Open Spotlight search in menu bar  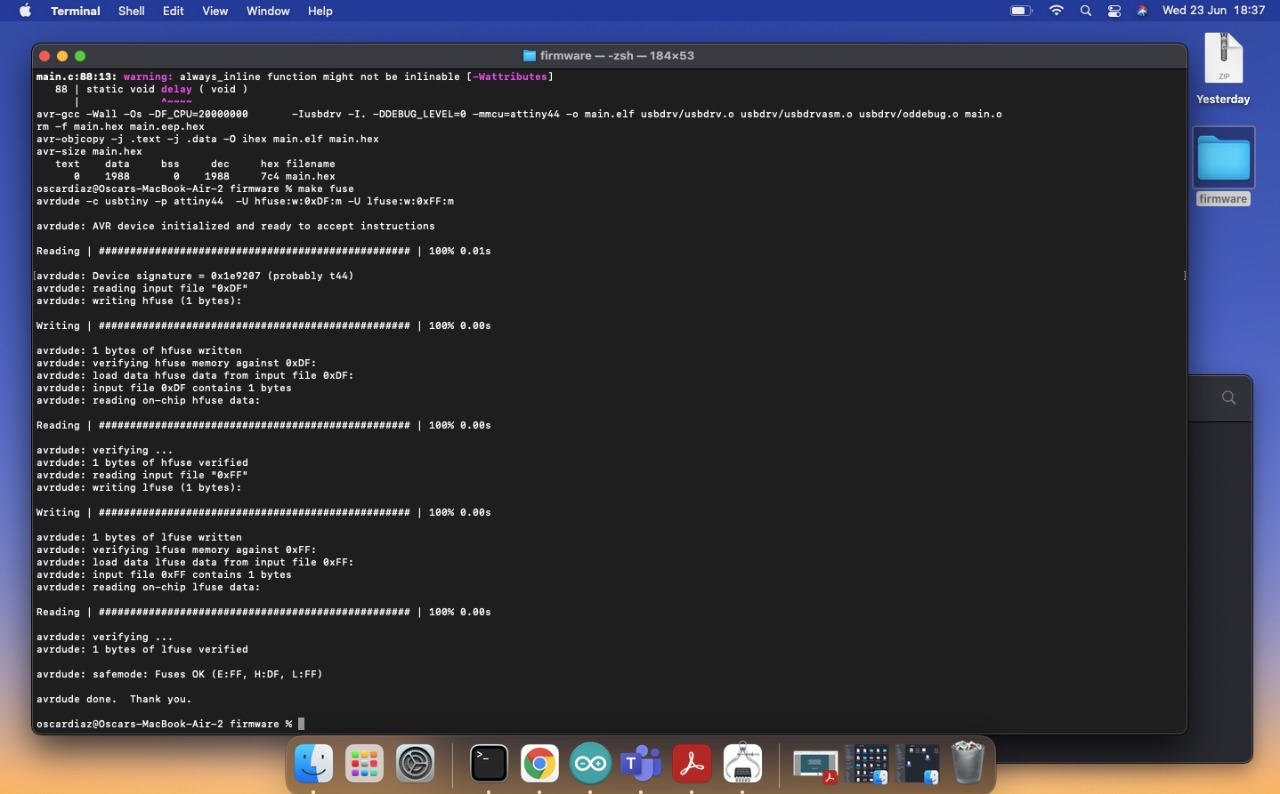(1086, 11)
